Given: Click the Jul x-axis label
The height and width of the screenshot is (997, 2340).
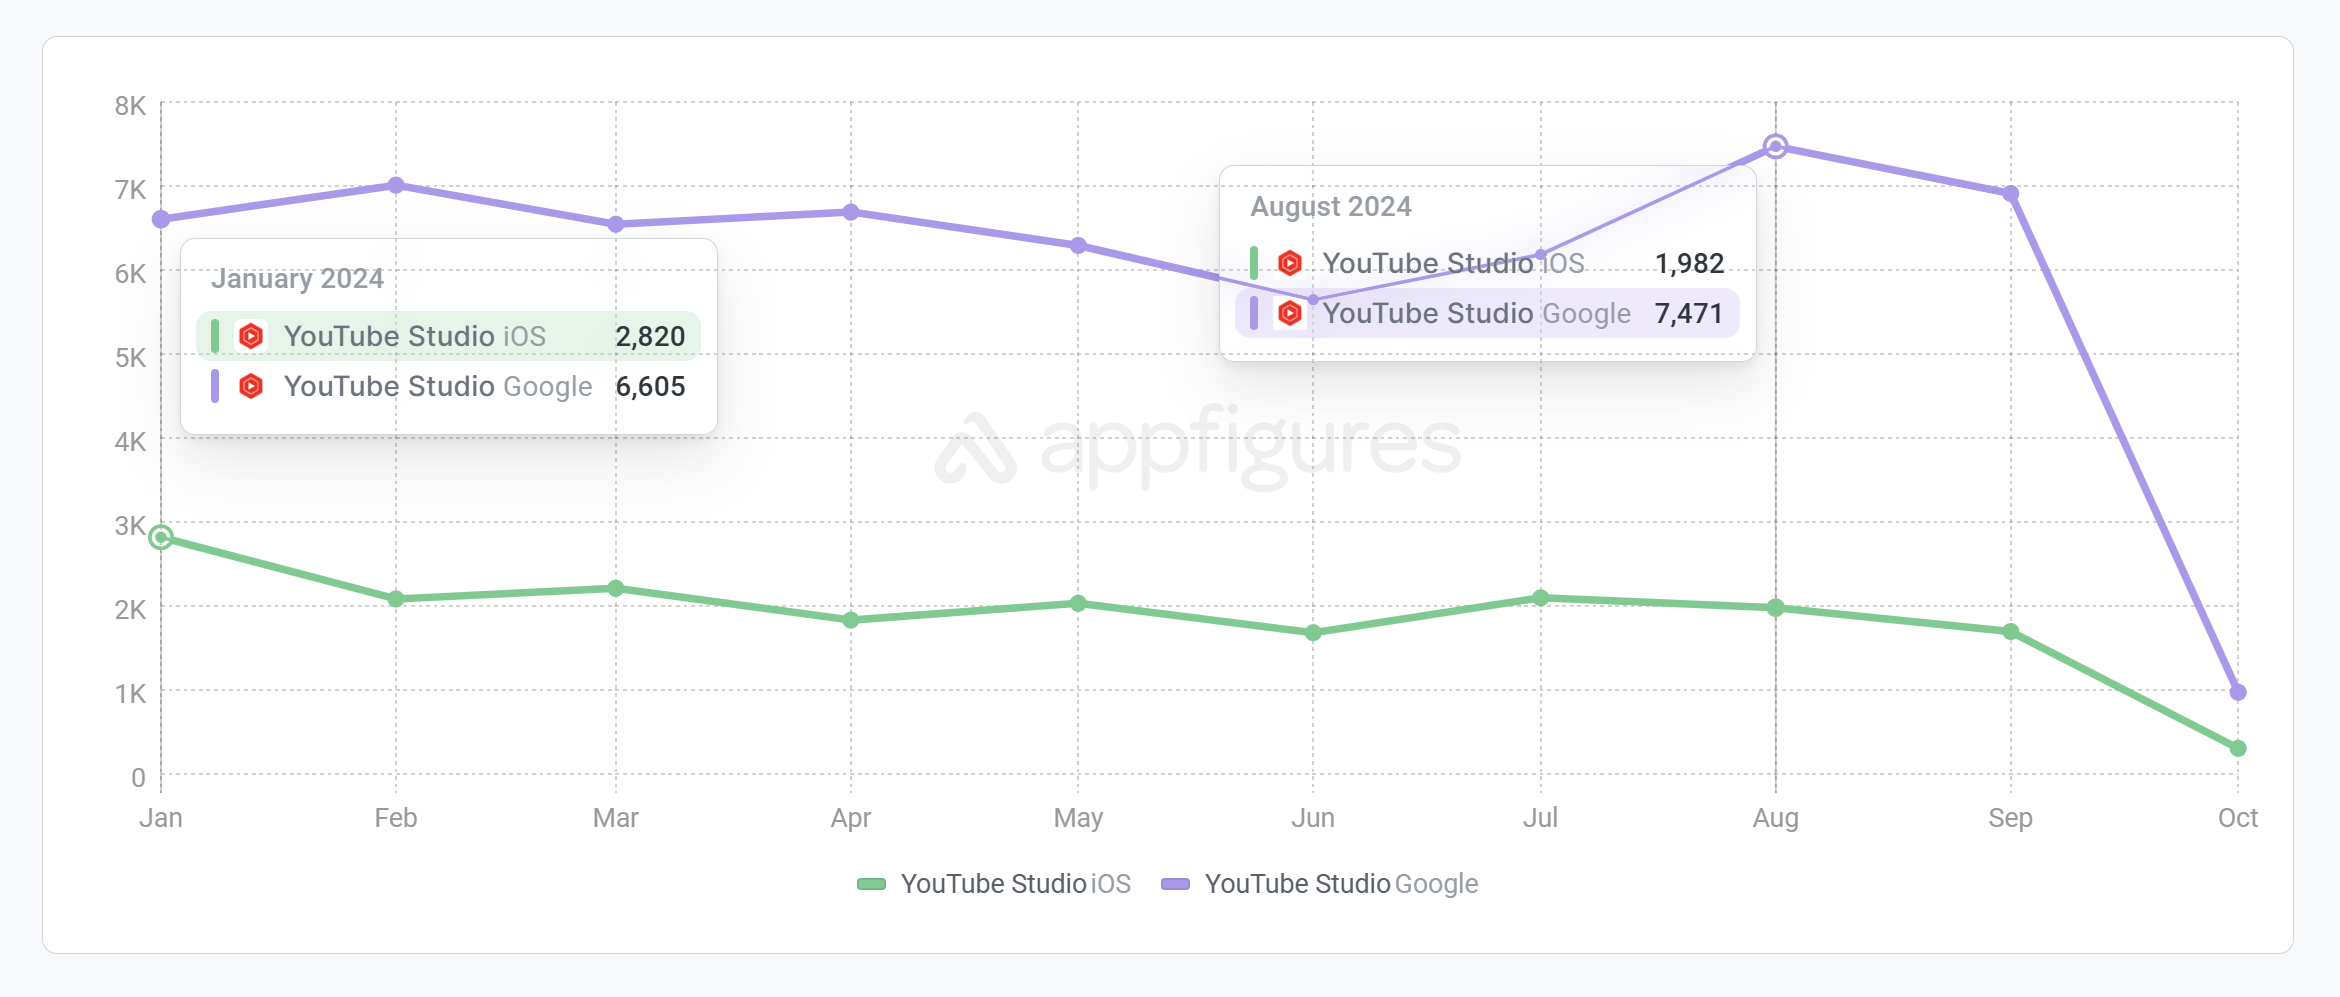Looking at the screenshot, I should coord(1541,818).
